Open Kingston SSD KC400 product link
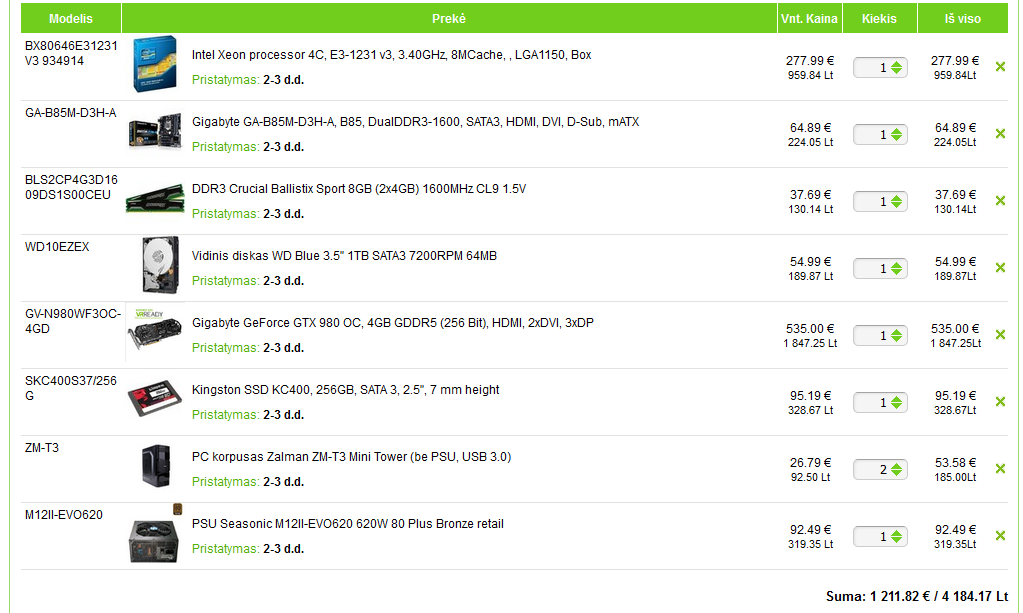 (346, 390)
